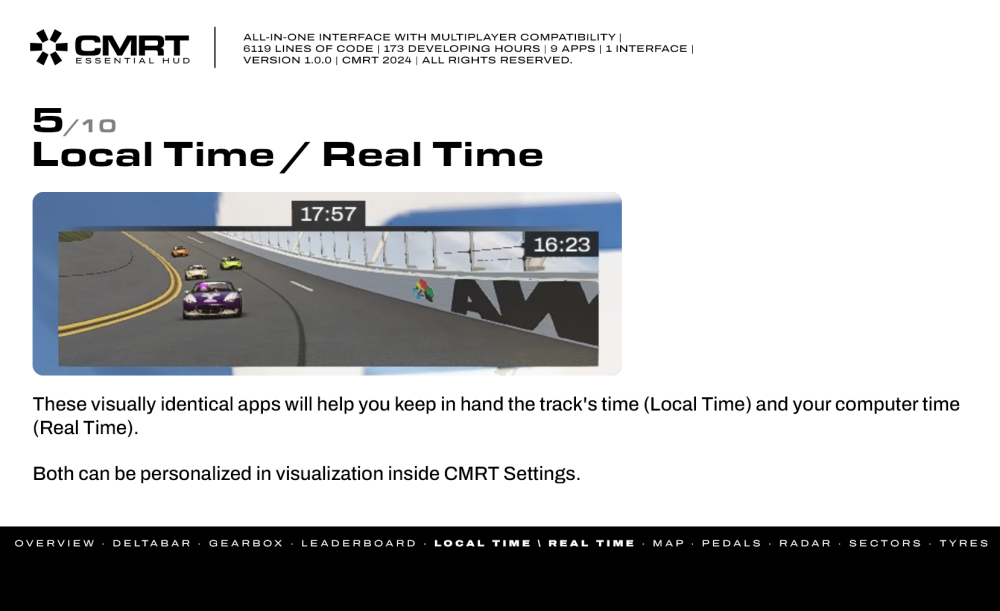The width and height of the screenshot is (1000, 611).
Task: Click the header version info text
Action: pyautogui.click(x=468, y=48)
